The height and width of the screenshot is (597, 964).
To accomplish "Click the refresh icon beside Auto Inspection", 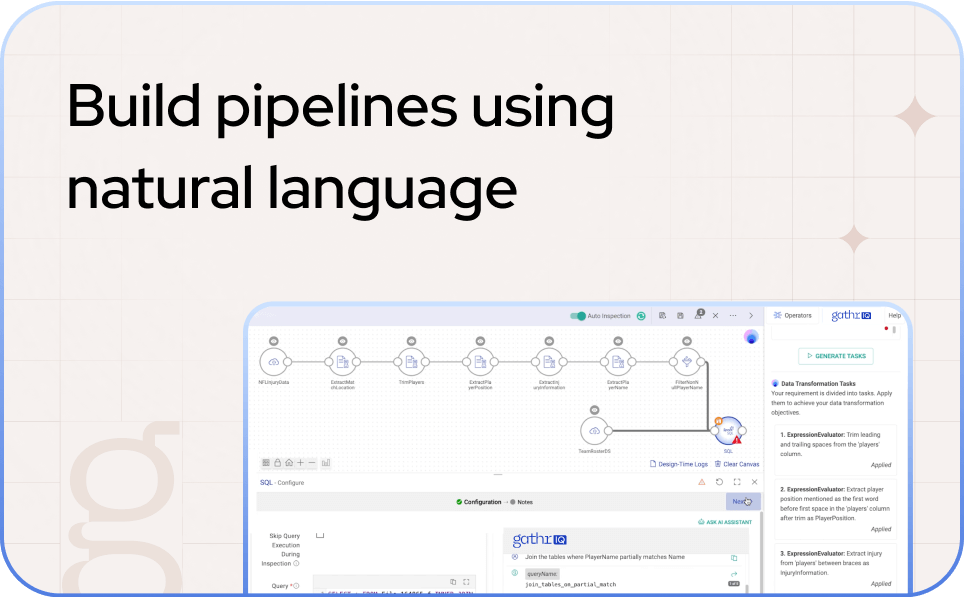I will click(x=641, y=316).
